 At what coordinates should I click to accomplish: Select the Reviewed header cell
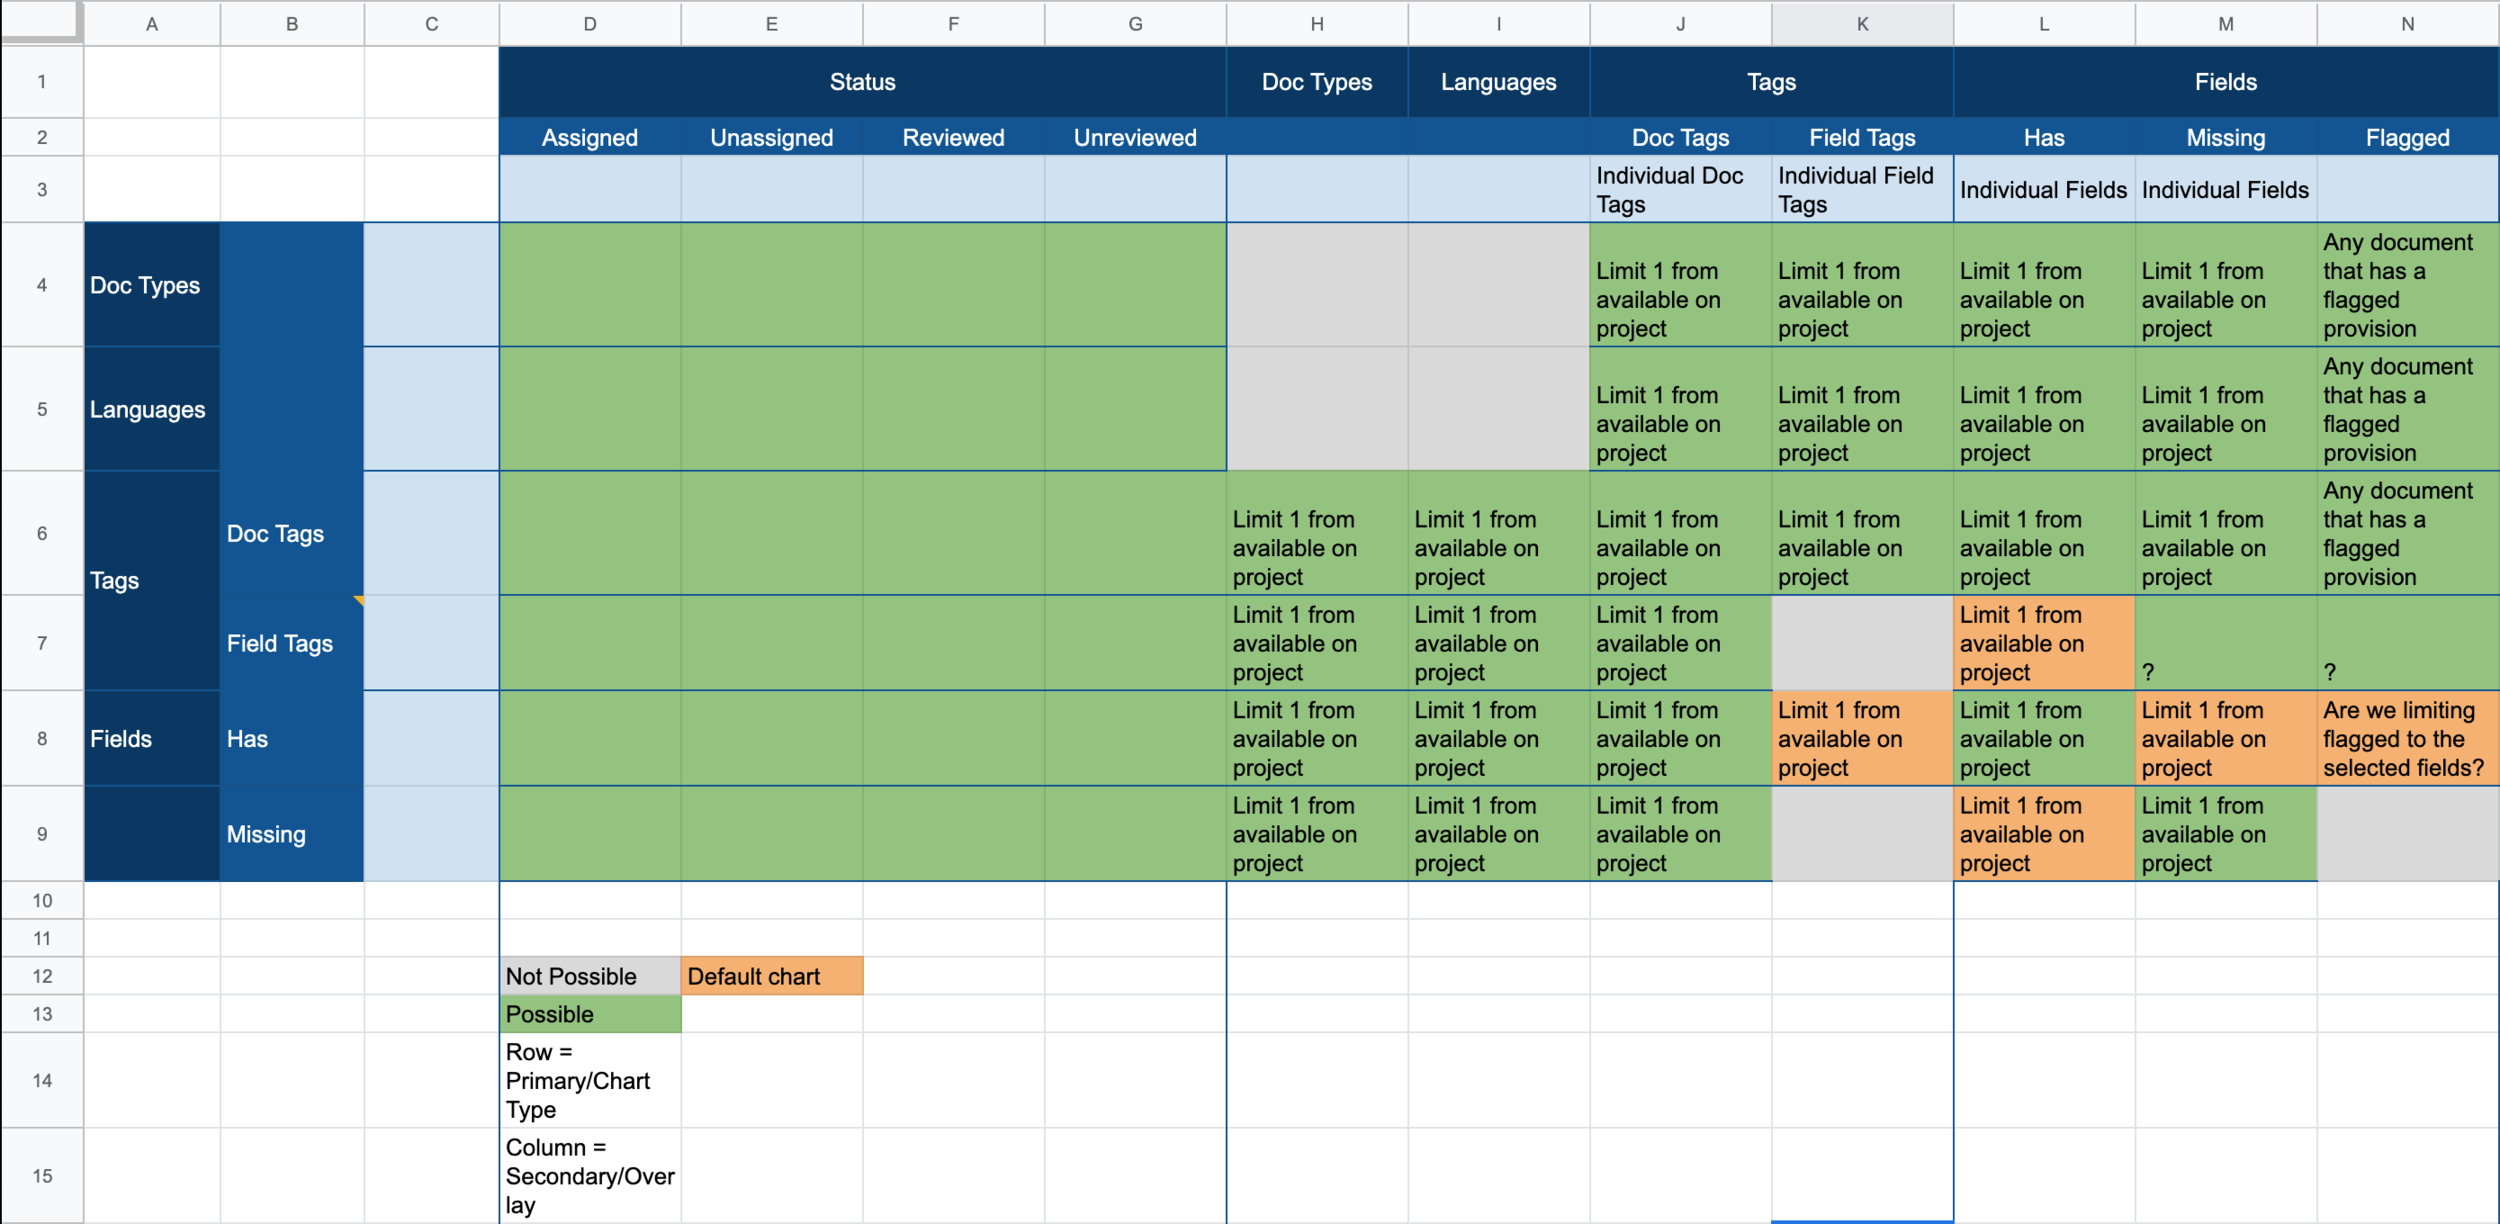pyautogui.click(x=953, y=138)
